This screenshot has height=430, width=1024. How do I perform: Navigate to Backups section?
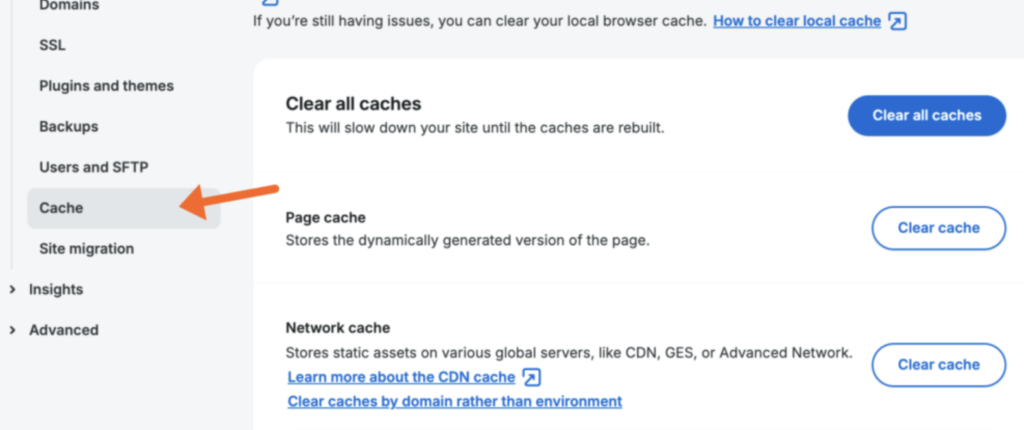coord(69,127)
